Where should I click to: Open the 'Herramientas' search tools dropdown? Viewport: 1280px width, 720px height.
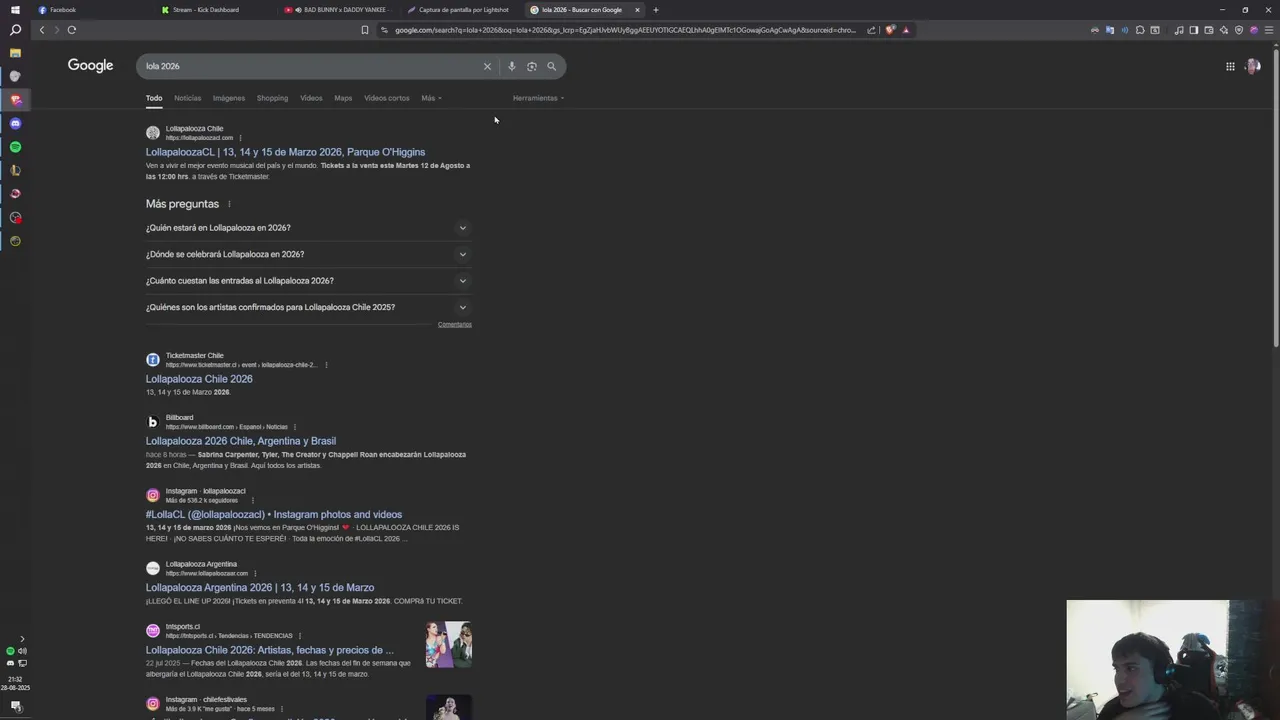(x=538, y=98)
